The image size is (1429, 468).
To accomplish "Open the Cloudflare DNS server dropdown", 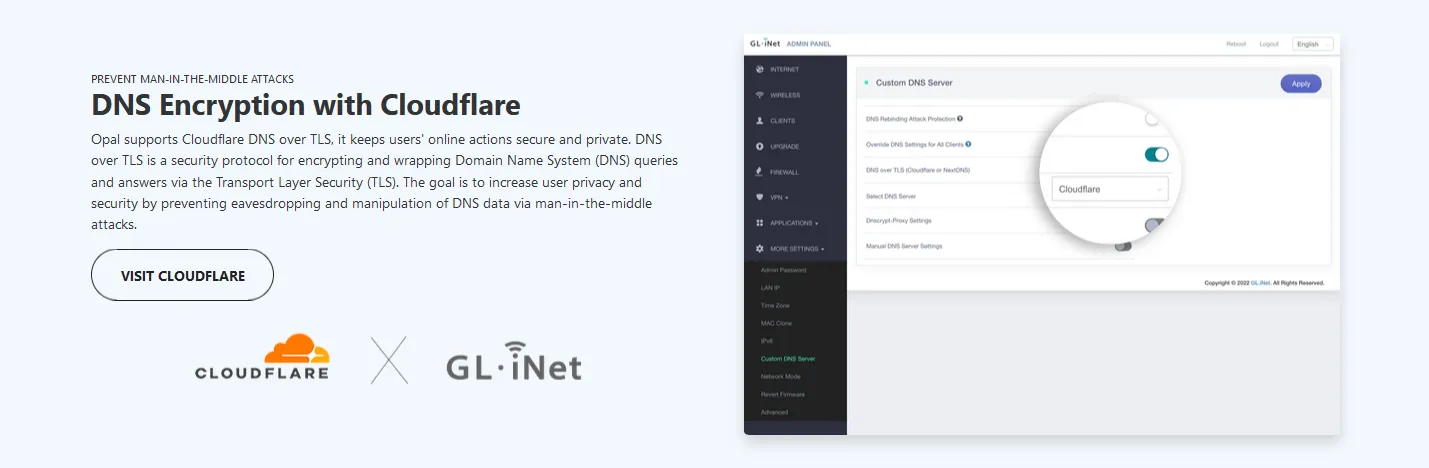I will (x=1110, y=189).
